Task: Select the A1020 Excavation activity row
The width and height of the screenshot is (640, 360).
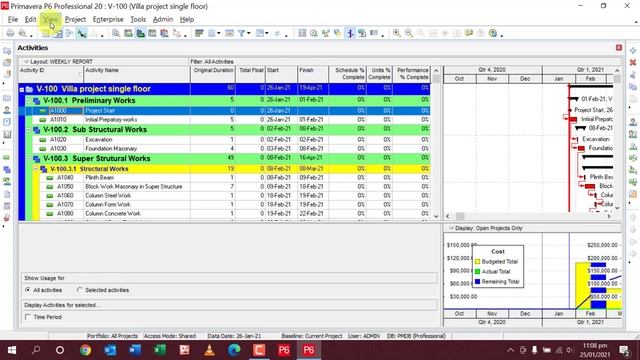Action: (x=231, y=140)
